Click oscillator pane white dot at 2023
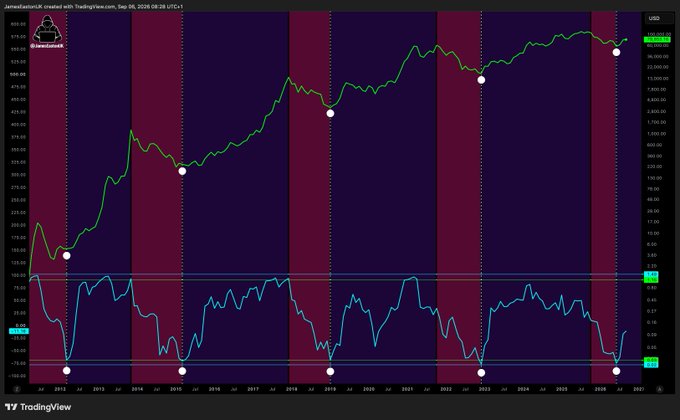 (481, 372)
